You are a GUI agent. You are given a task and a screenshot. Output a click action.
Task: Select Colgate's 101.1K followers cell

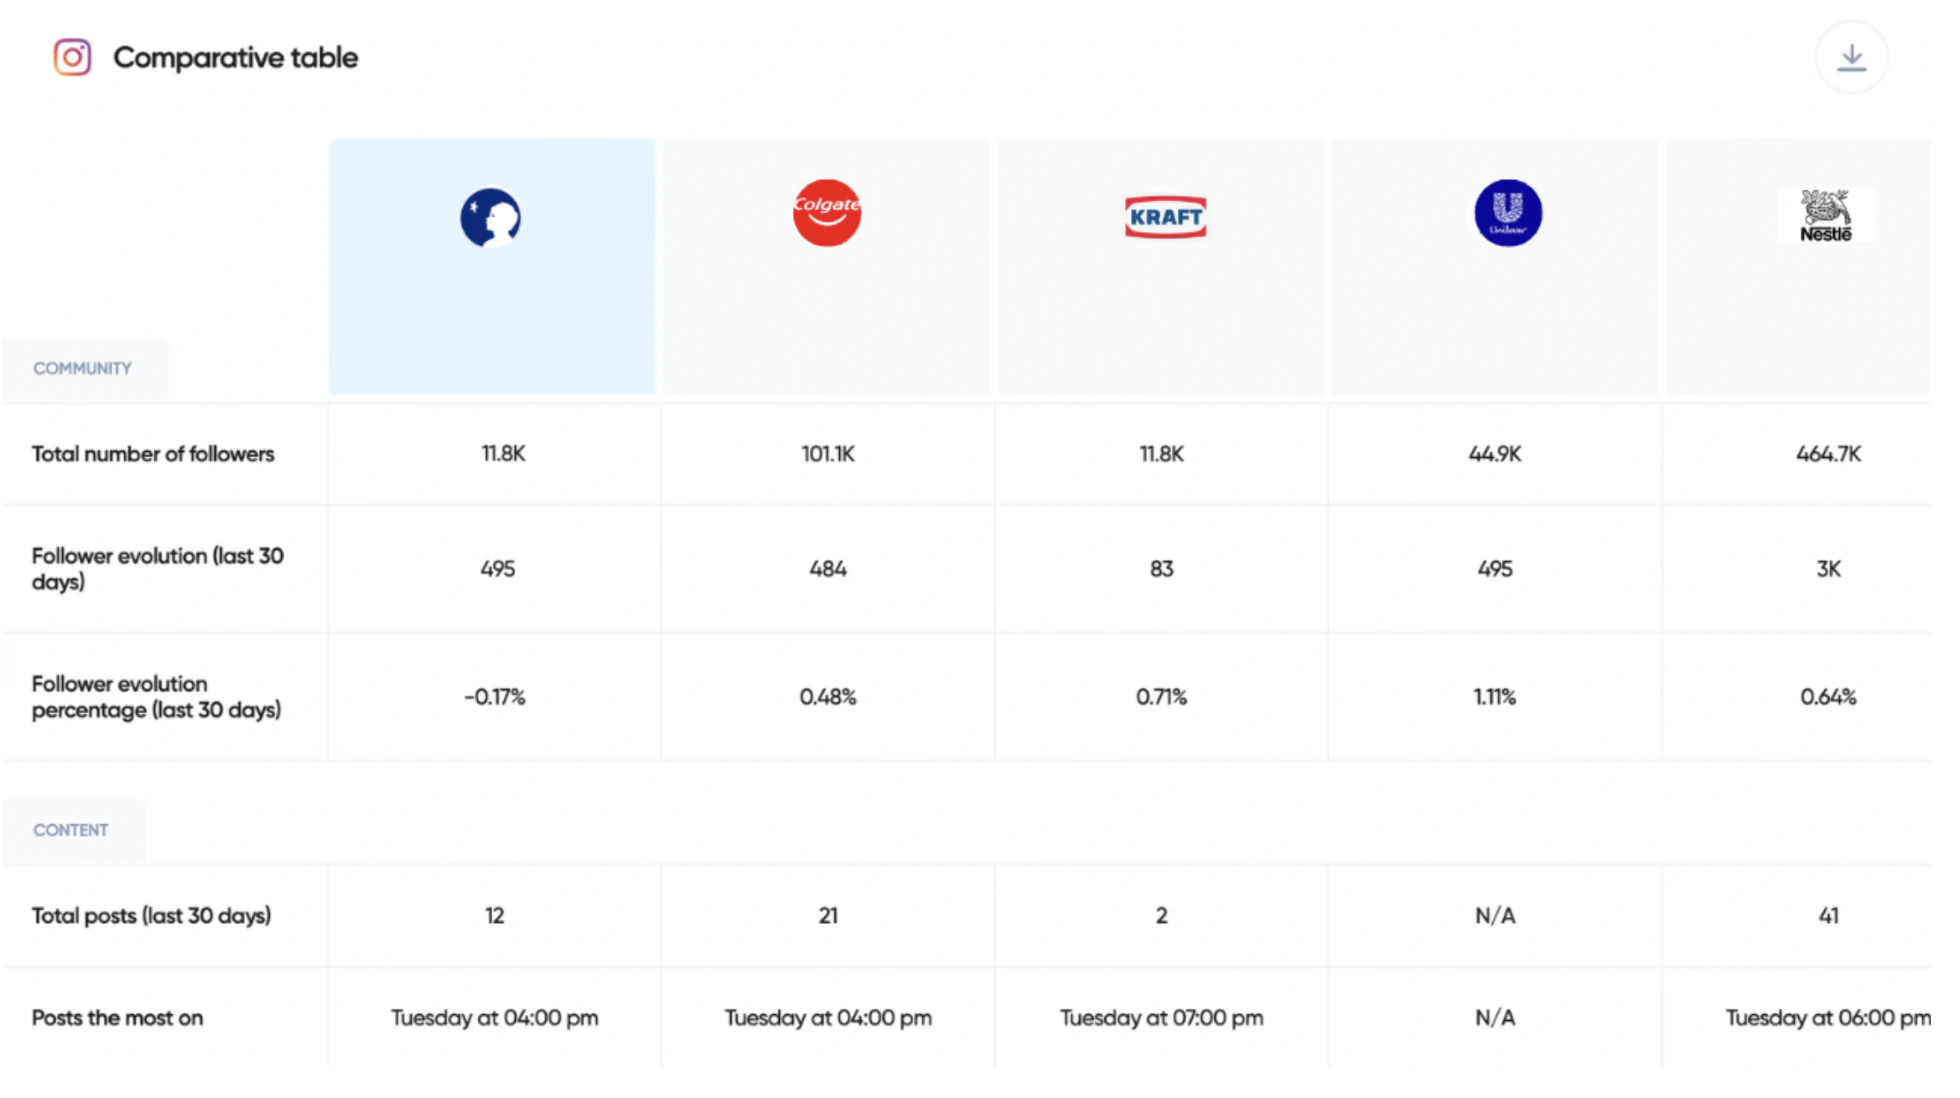pyautogui.click(x=828, y=454)
